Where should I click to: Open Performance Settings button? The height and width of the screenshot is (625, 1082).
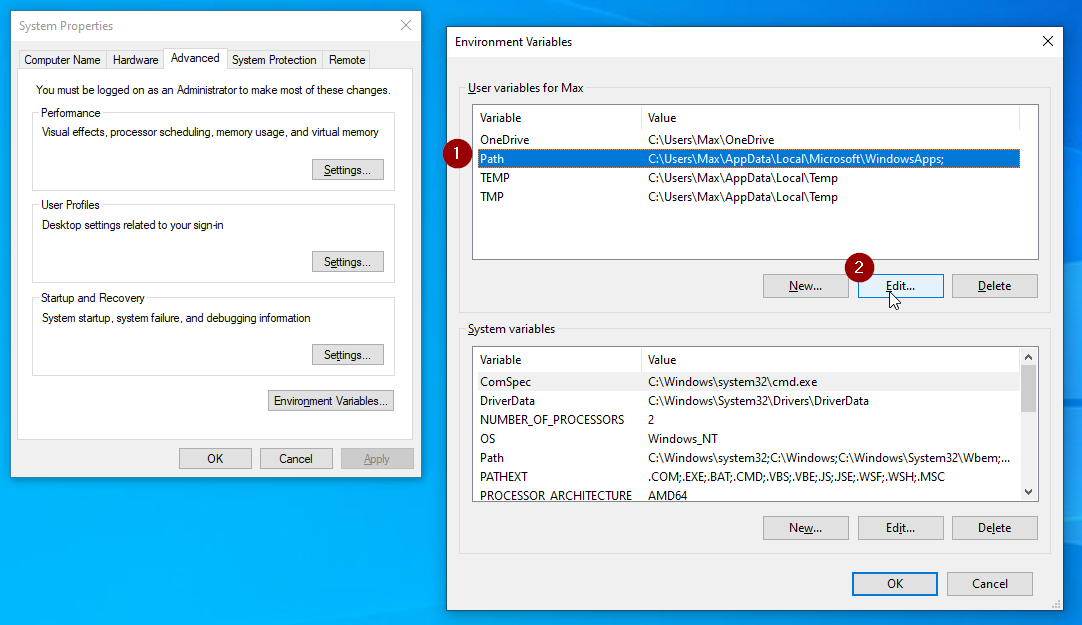347,170
